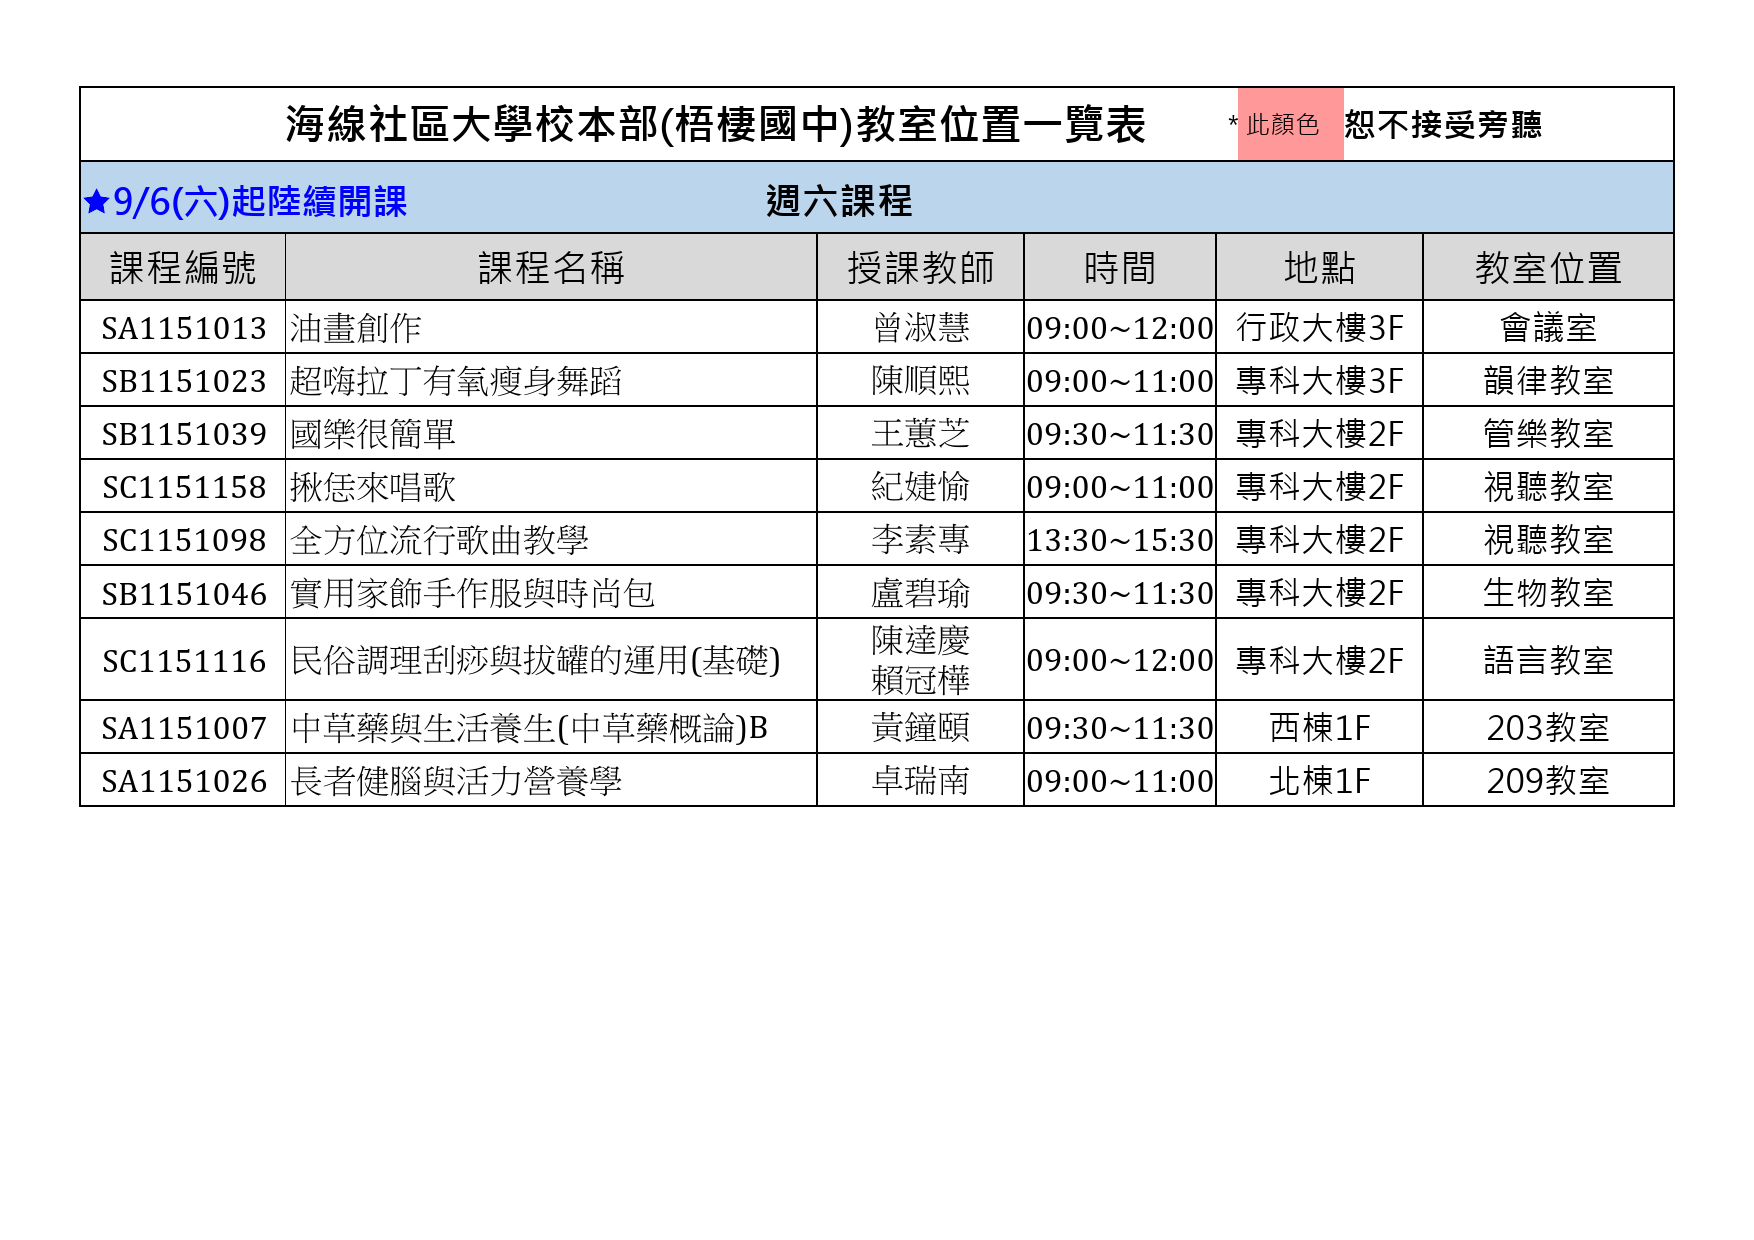
Task: Select course code SA1151013
Action: (184, 328)
